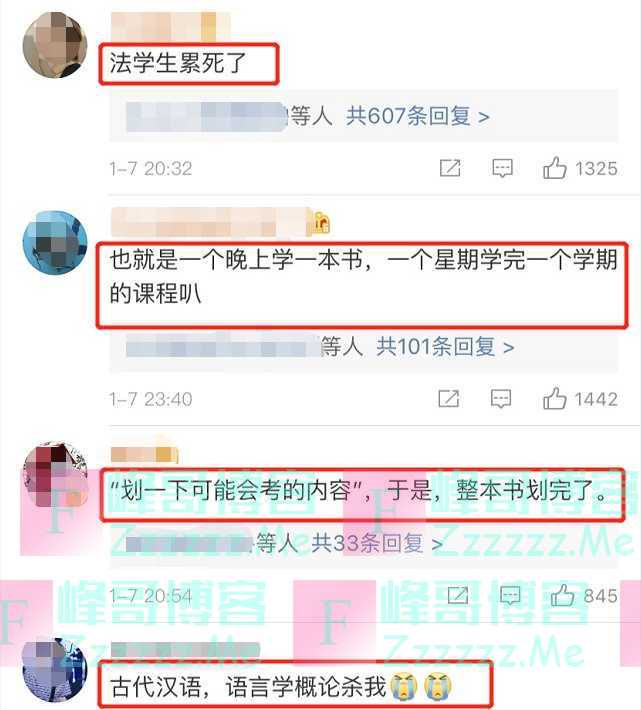Open the third commenter's red avatar
Viewport: 641px width, 710px height.
[55, 474]
